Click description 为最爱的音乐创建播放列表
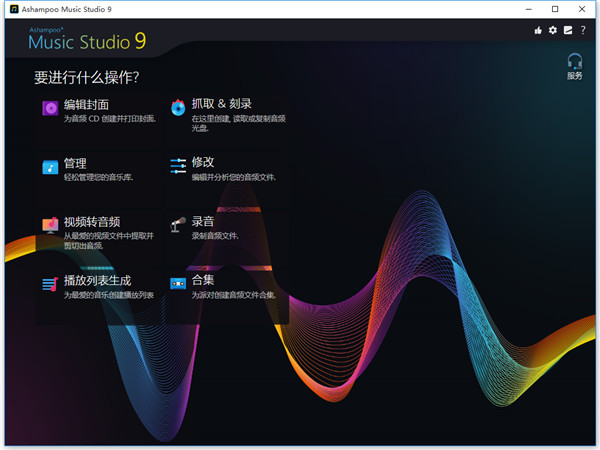600x450 pixels. (109, 295)
